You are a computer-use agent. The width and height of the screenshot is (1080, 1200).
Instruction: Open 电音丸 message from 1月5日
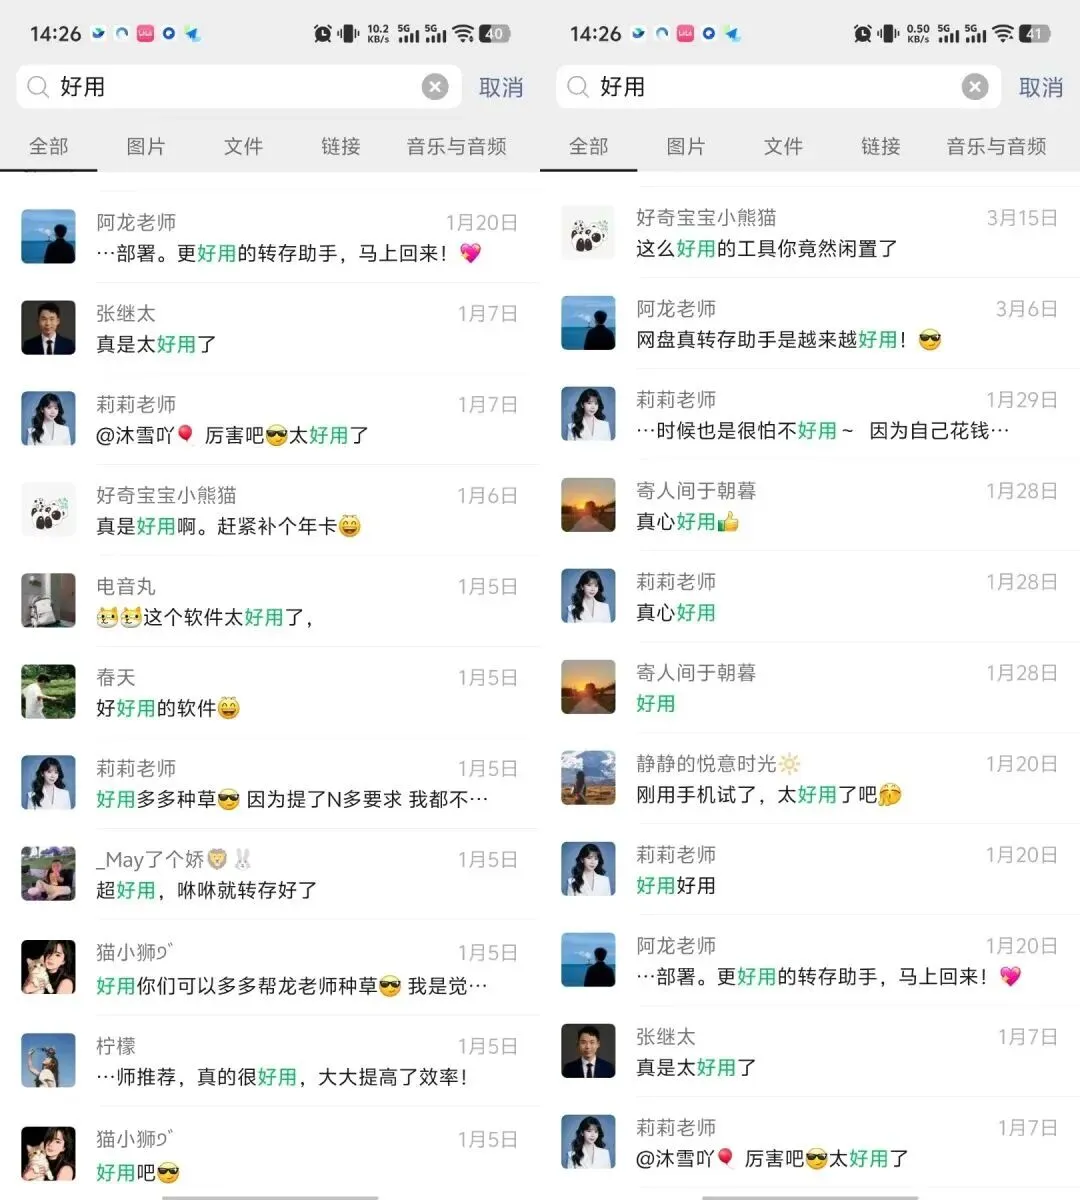(x=270, y=601)
